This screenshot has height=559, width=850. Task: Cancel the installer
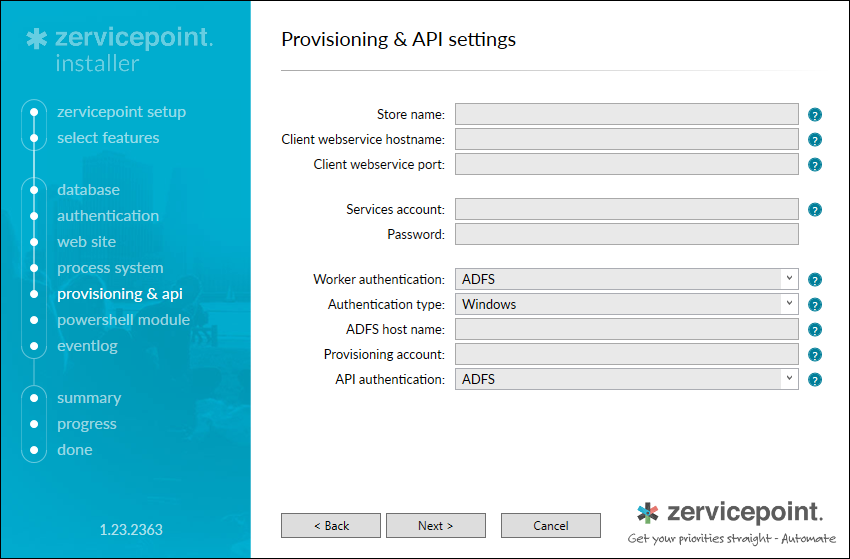coord(550,525)
